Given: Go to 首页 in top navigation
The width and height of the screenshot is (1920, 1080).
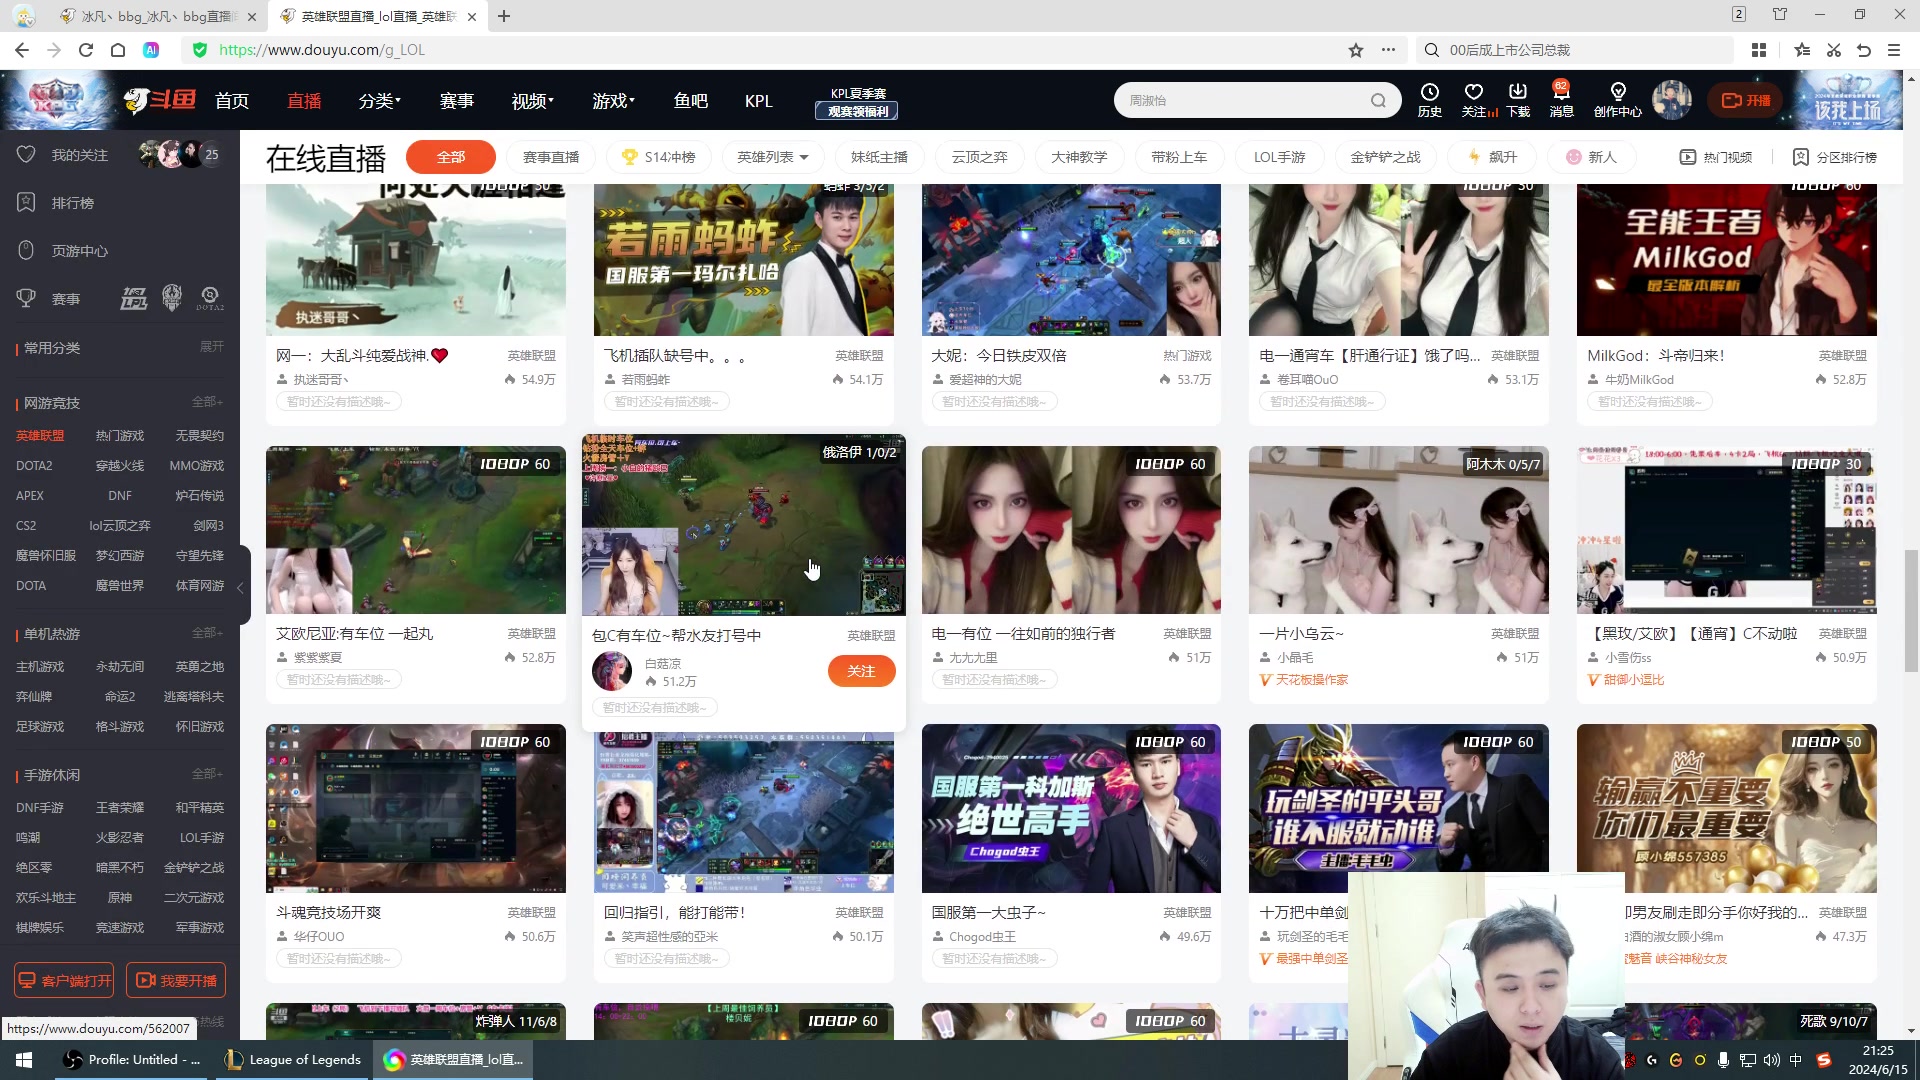Looking at the screenshot, I should pos(231,100).
